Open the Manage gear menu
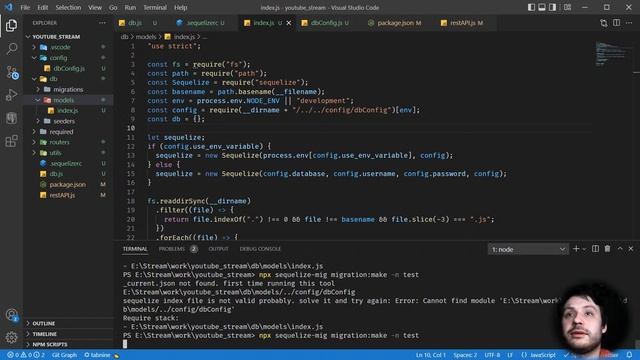The width and height of the screenshot is (640, 360). tap(11, 337)
